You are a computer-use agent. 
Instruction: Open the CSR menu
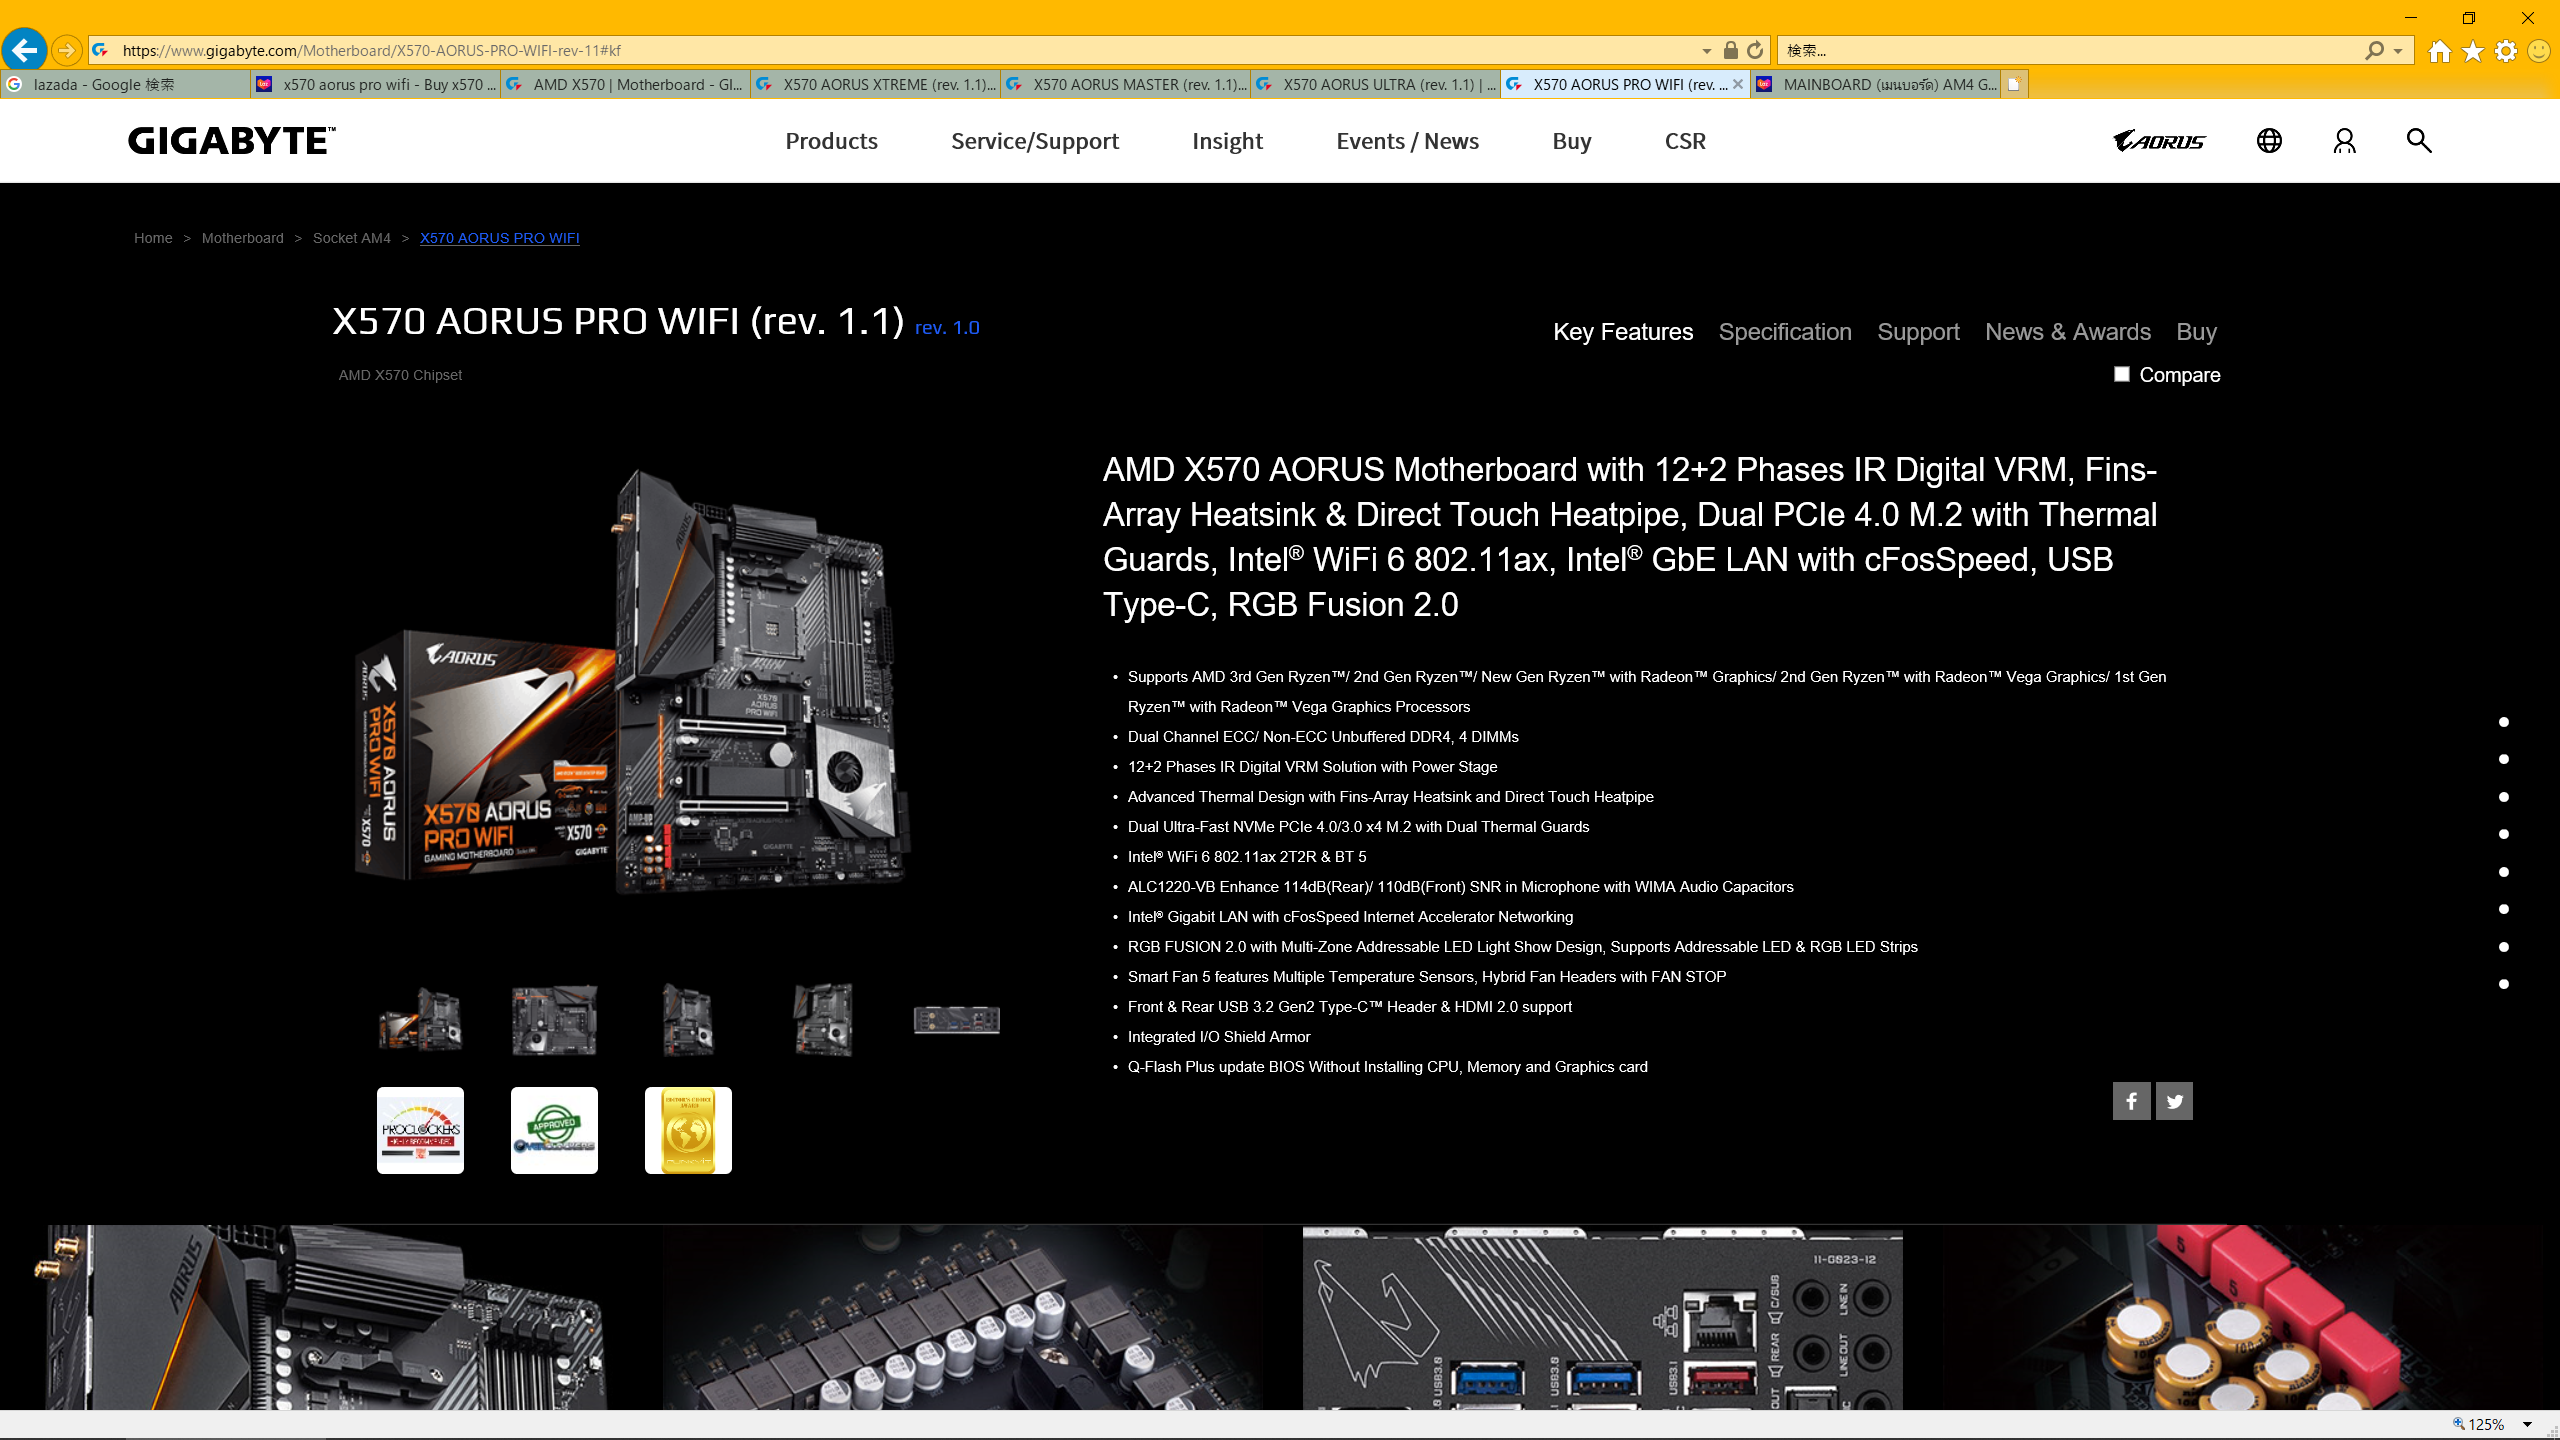coord(1686,141)
